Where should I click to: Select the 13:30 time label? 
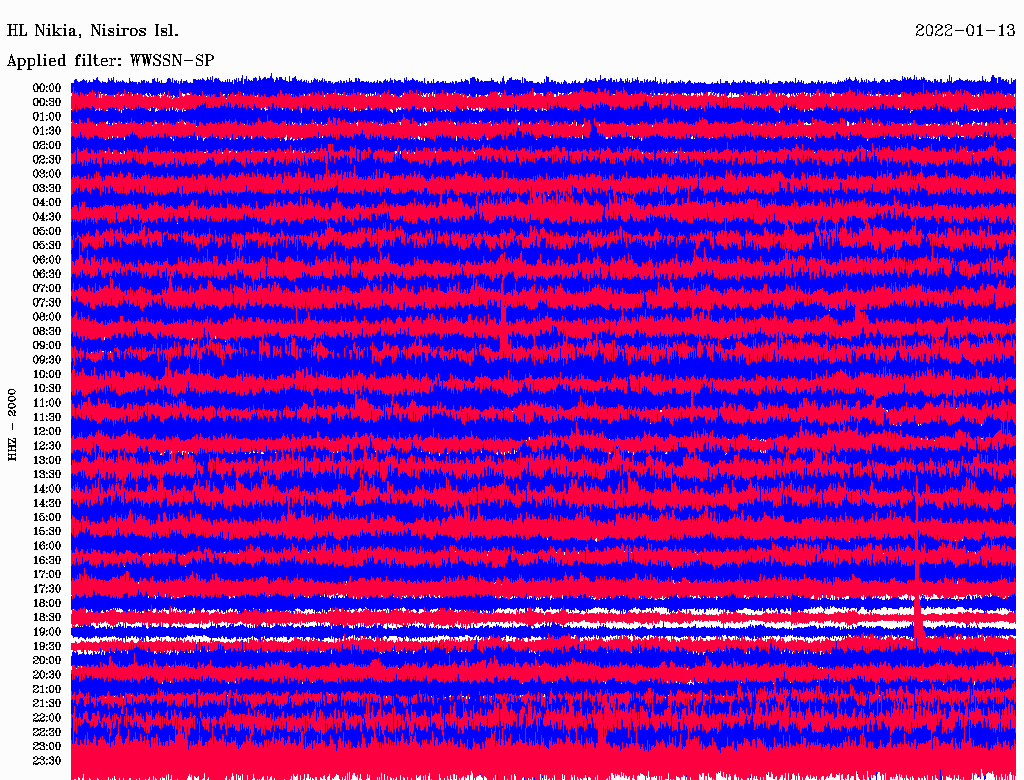point(47,475)
